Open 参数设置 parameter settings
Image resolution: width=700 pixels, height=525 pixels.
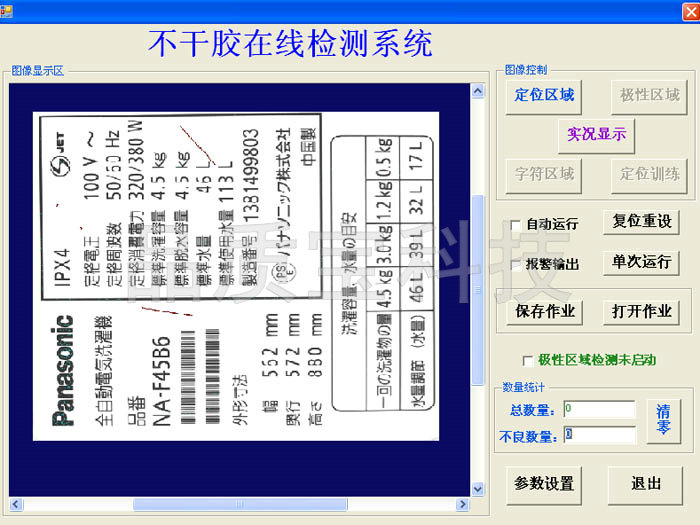tap(544, 485)
